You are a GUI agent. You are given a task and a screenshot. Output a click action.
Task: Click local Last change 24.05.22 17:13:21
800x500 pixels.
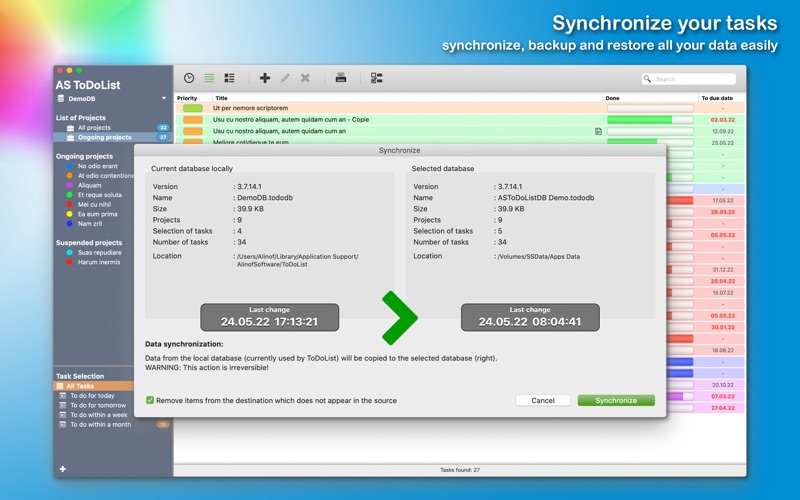[269, 317]
